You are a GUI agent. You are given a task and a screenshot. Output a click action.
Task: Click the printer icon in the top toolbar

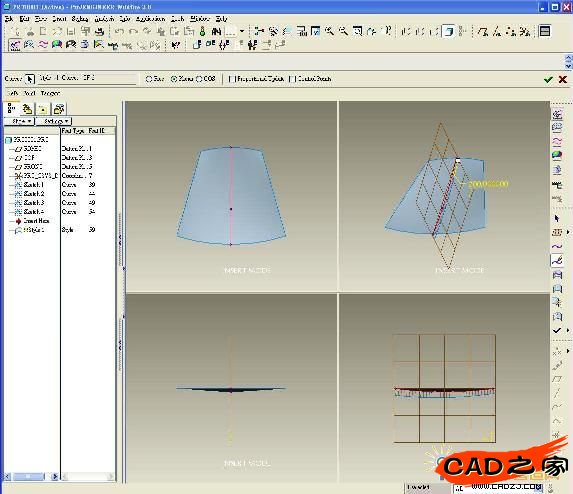pos(99,31)
